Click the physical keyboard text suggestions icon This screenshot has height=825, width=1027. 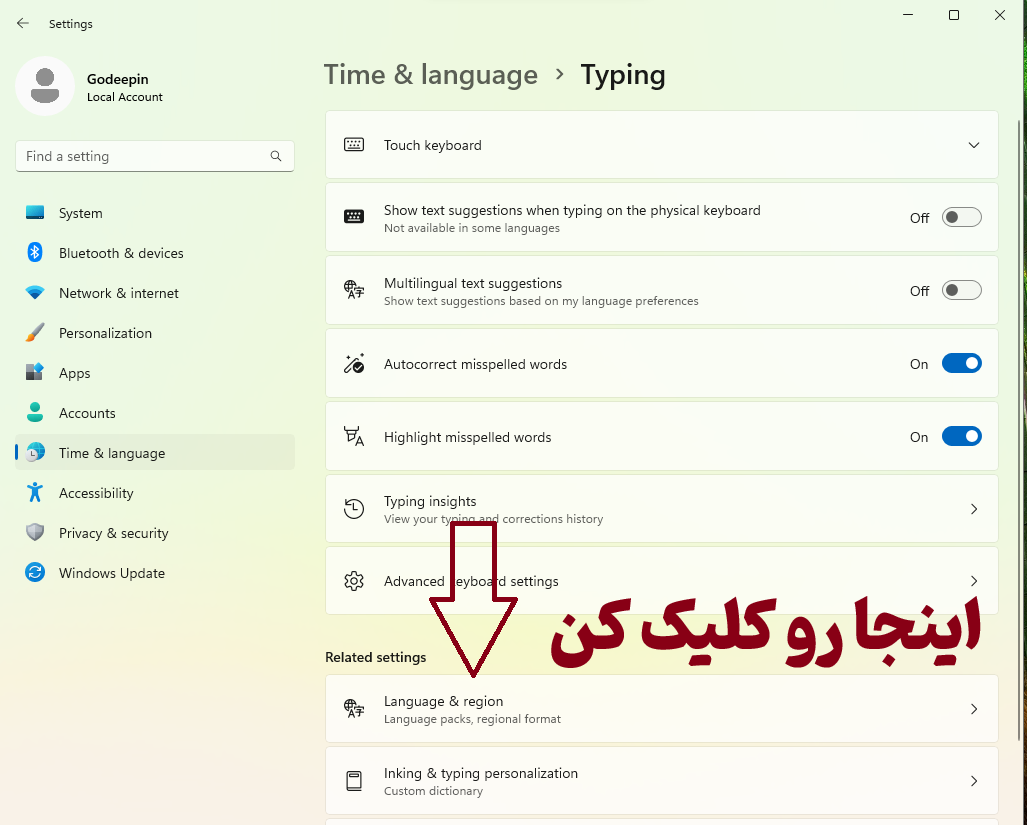point(354,217)
